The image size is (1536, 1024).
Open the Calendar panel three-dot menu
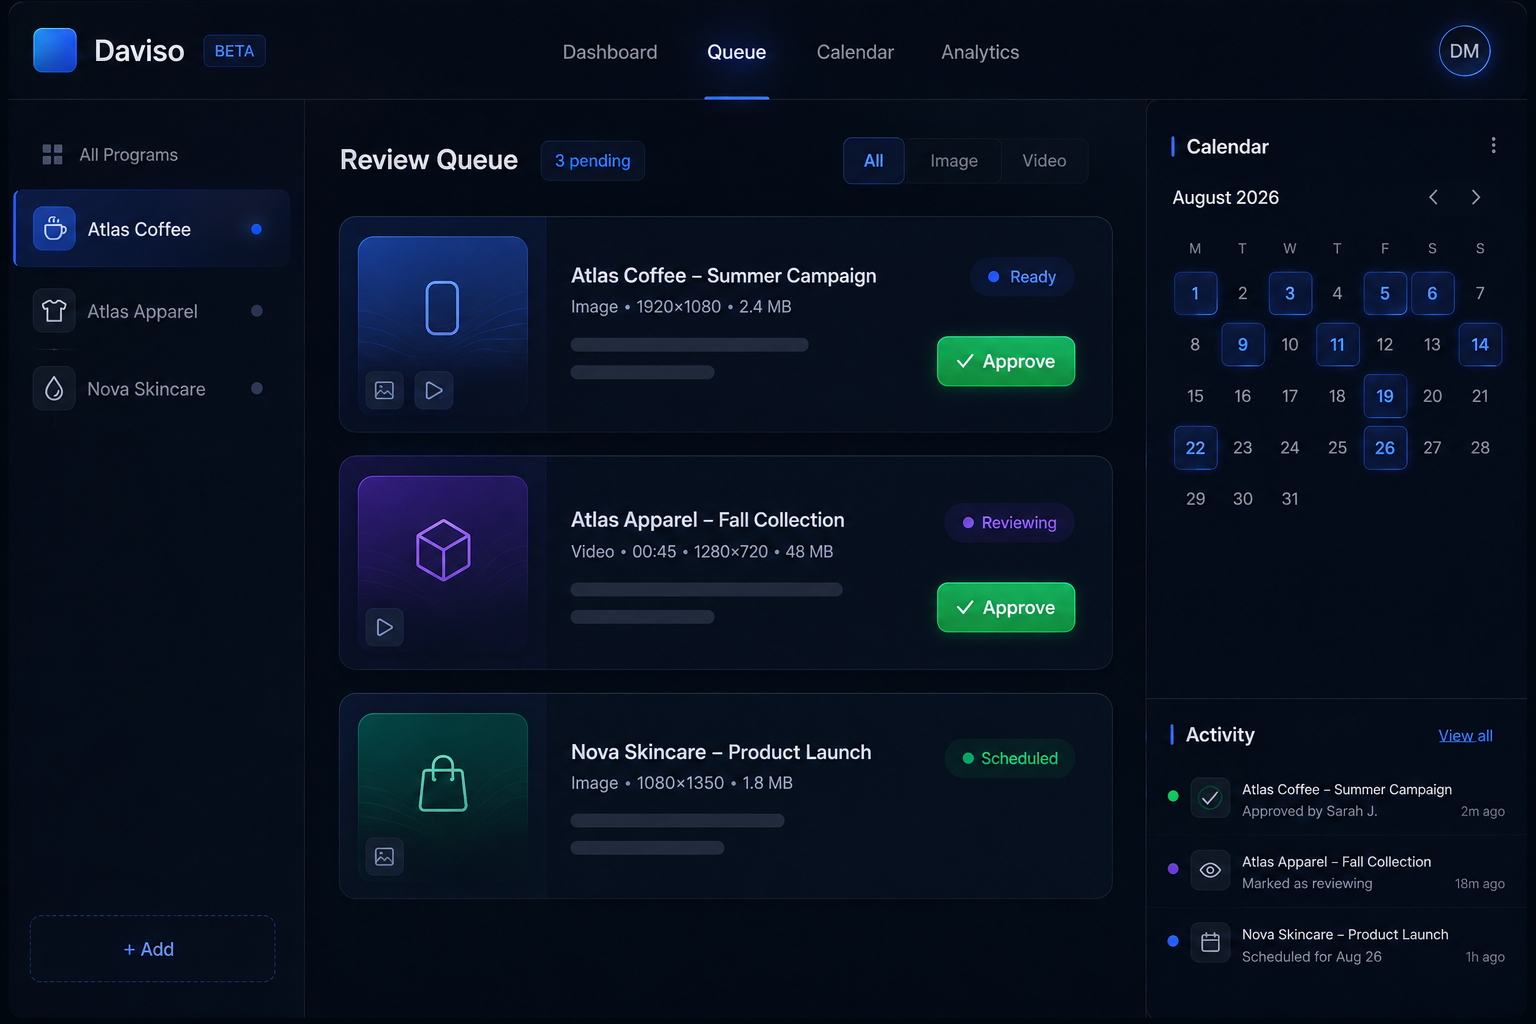click(x=1493, y=146)
